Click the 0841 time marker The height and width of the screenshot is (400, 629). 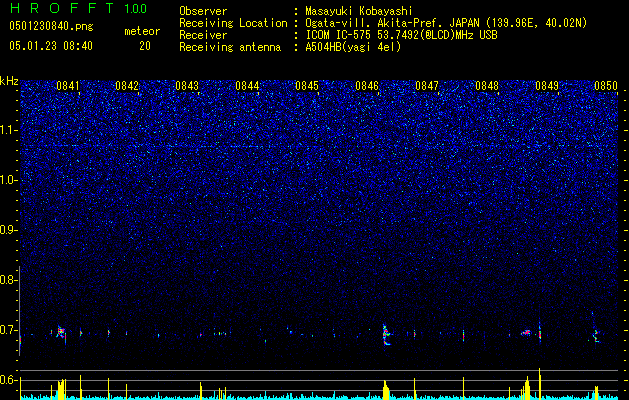[68, 86]
